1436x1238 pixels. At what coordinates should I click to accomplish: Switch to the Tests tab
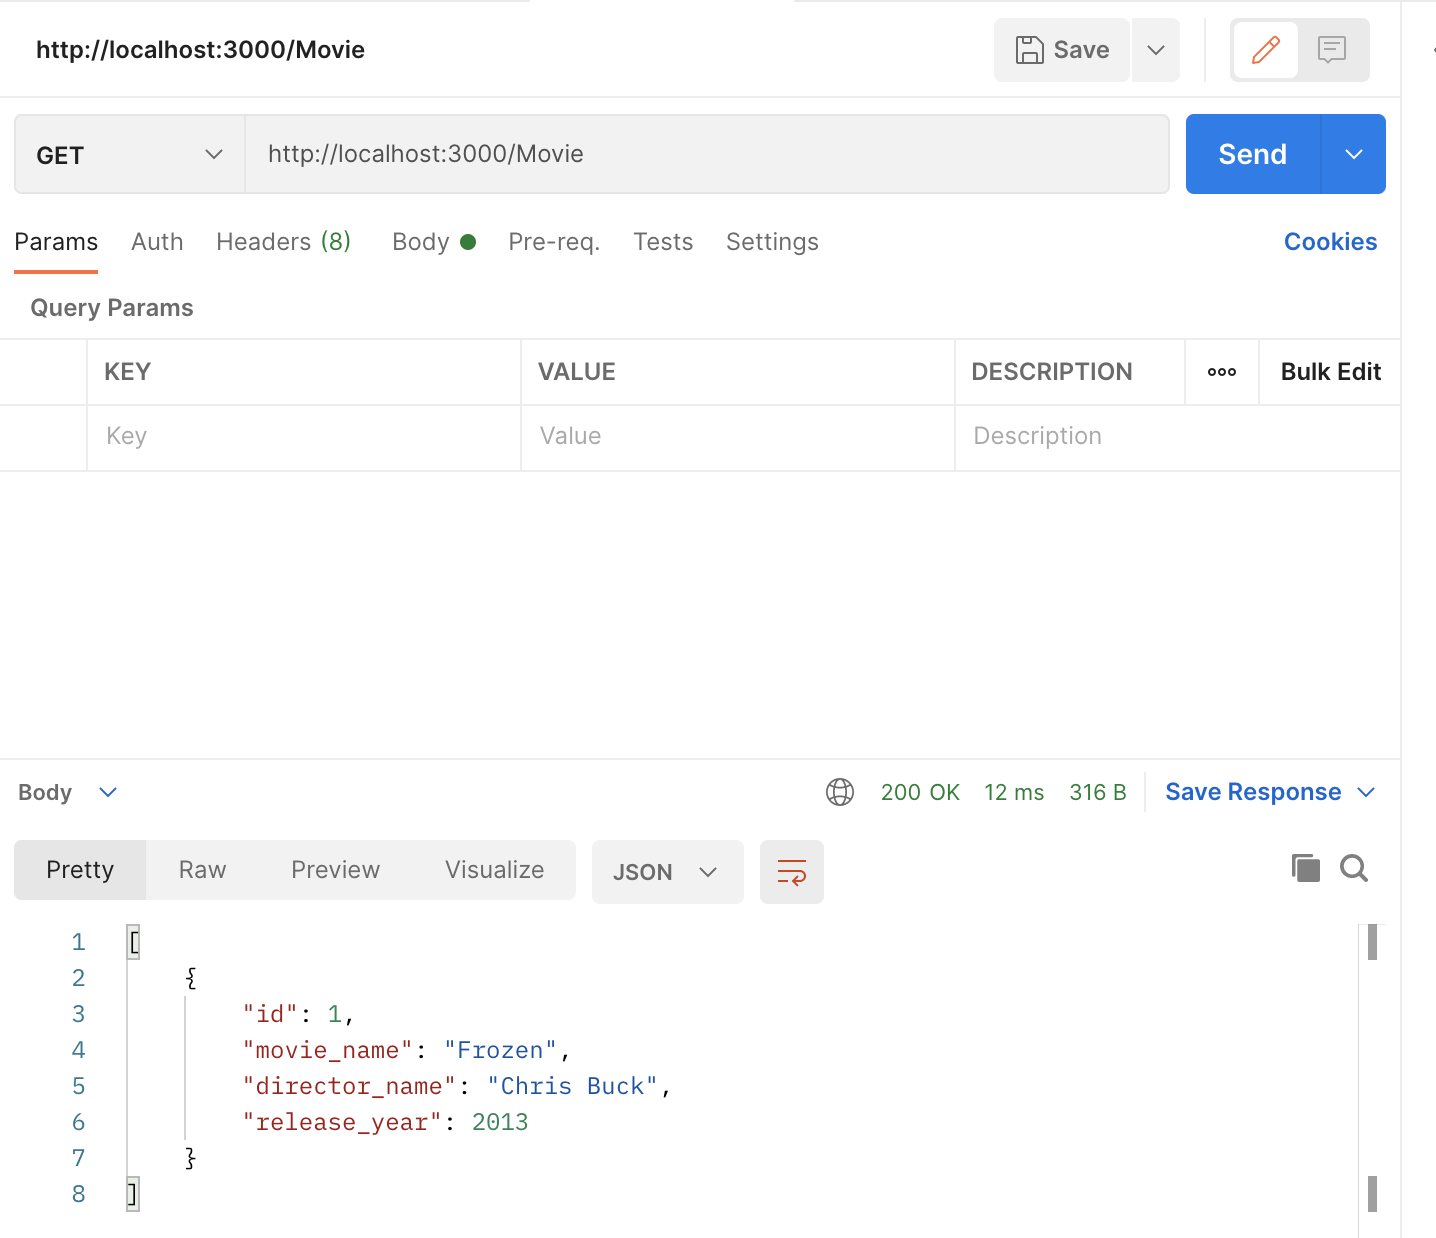tap(663, 242)
